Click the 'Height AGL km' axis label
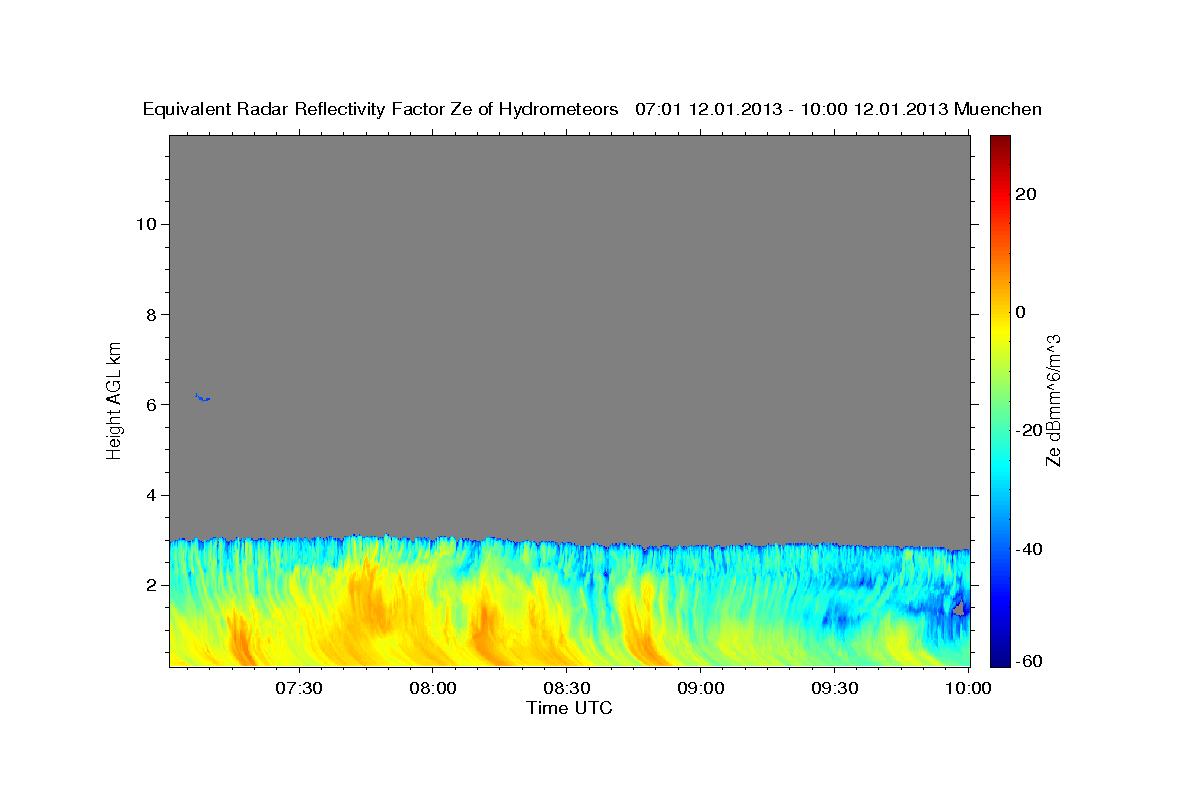Image resolution: width=1200 pixels, height=800 pixels. click(115, 399)
